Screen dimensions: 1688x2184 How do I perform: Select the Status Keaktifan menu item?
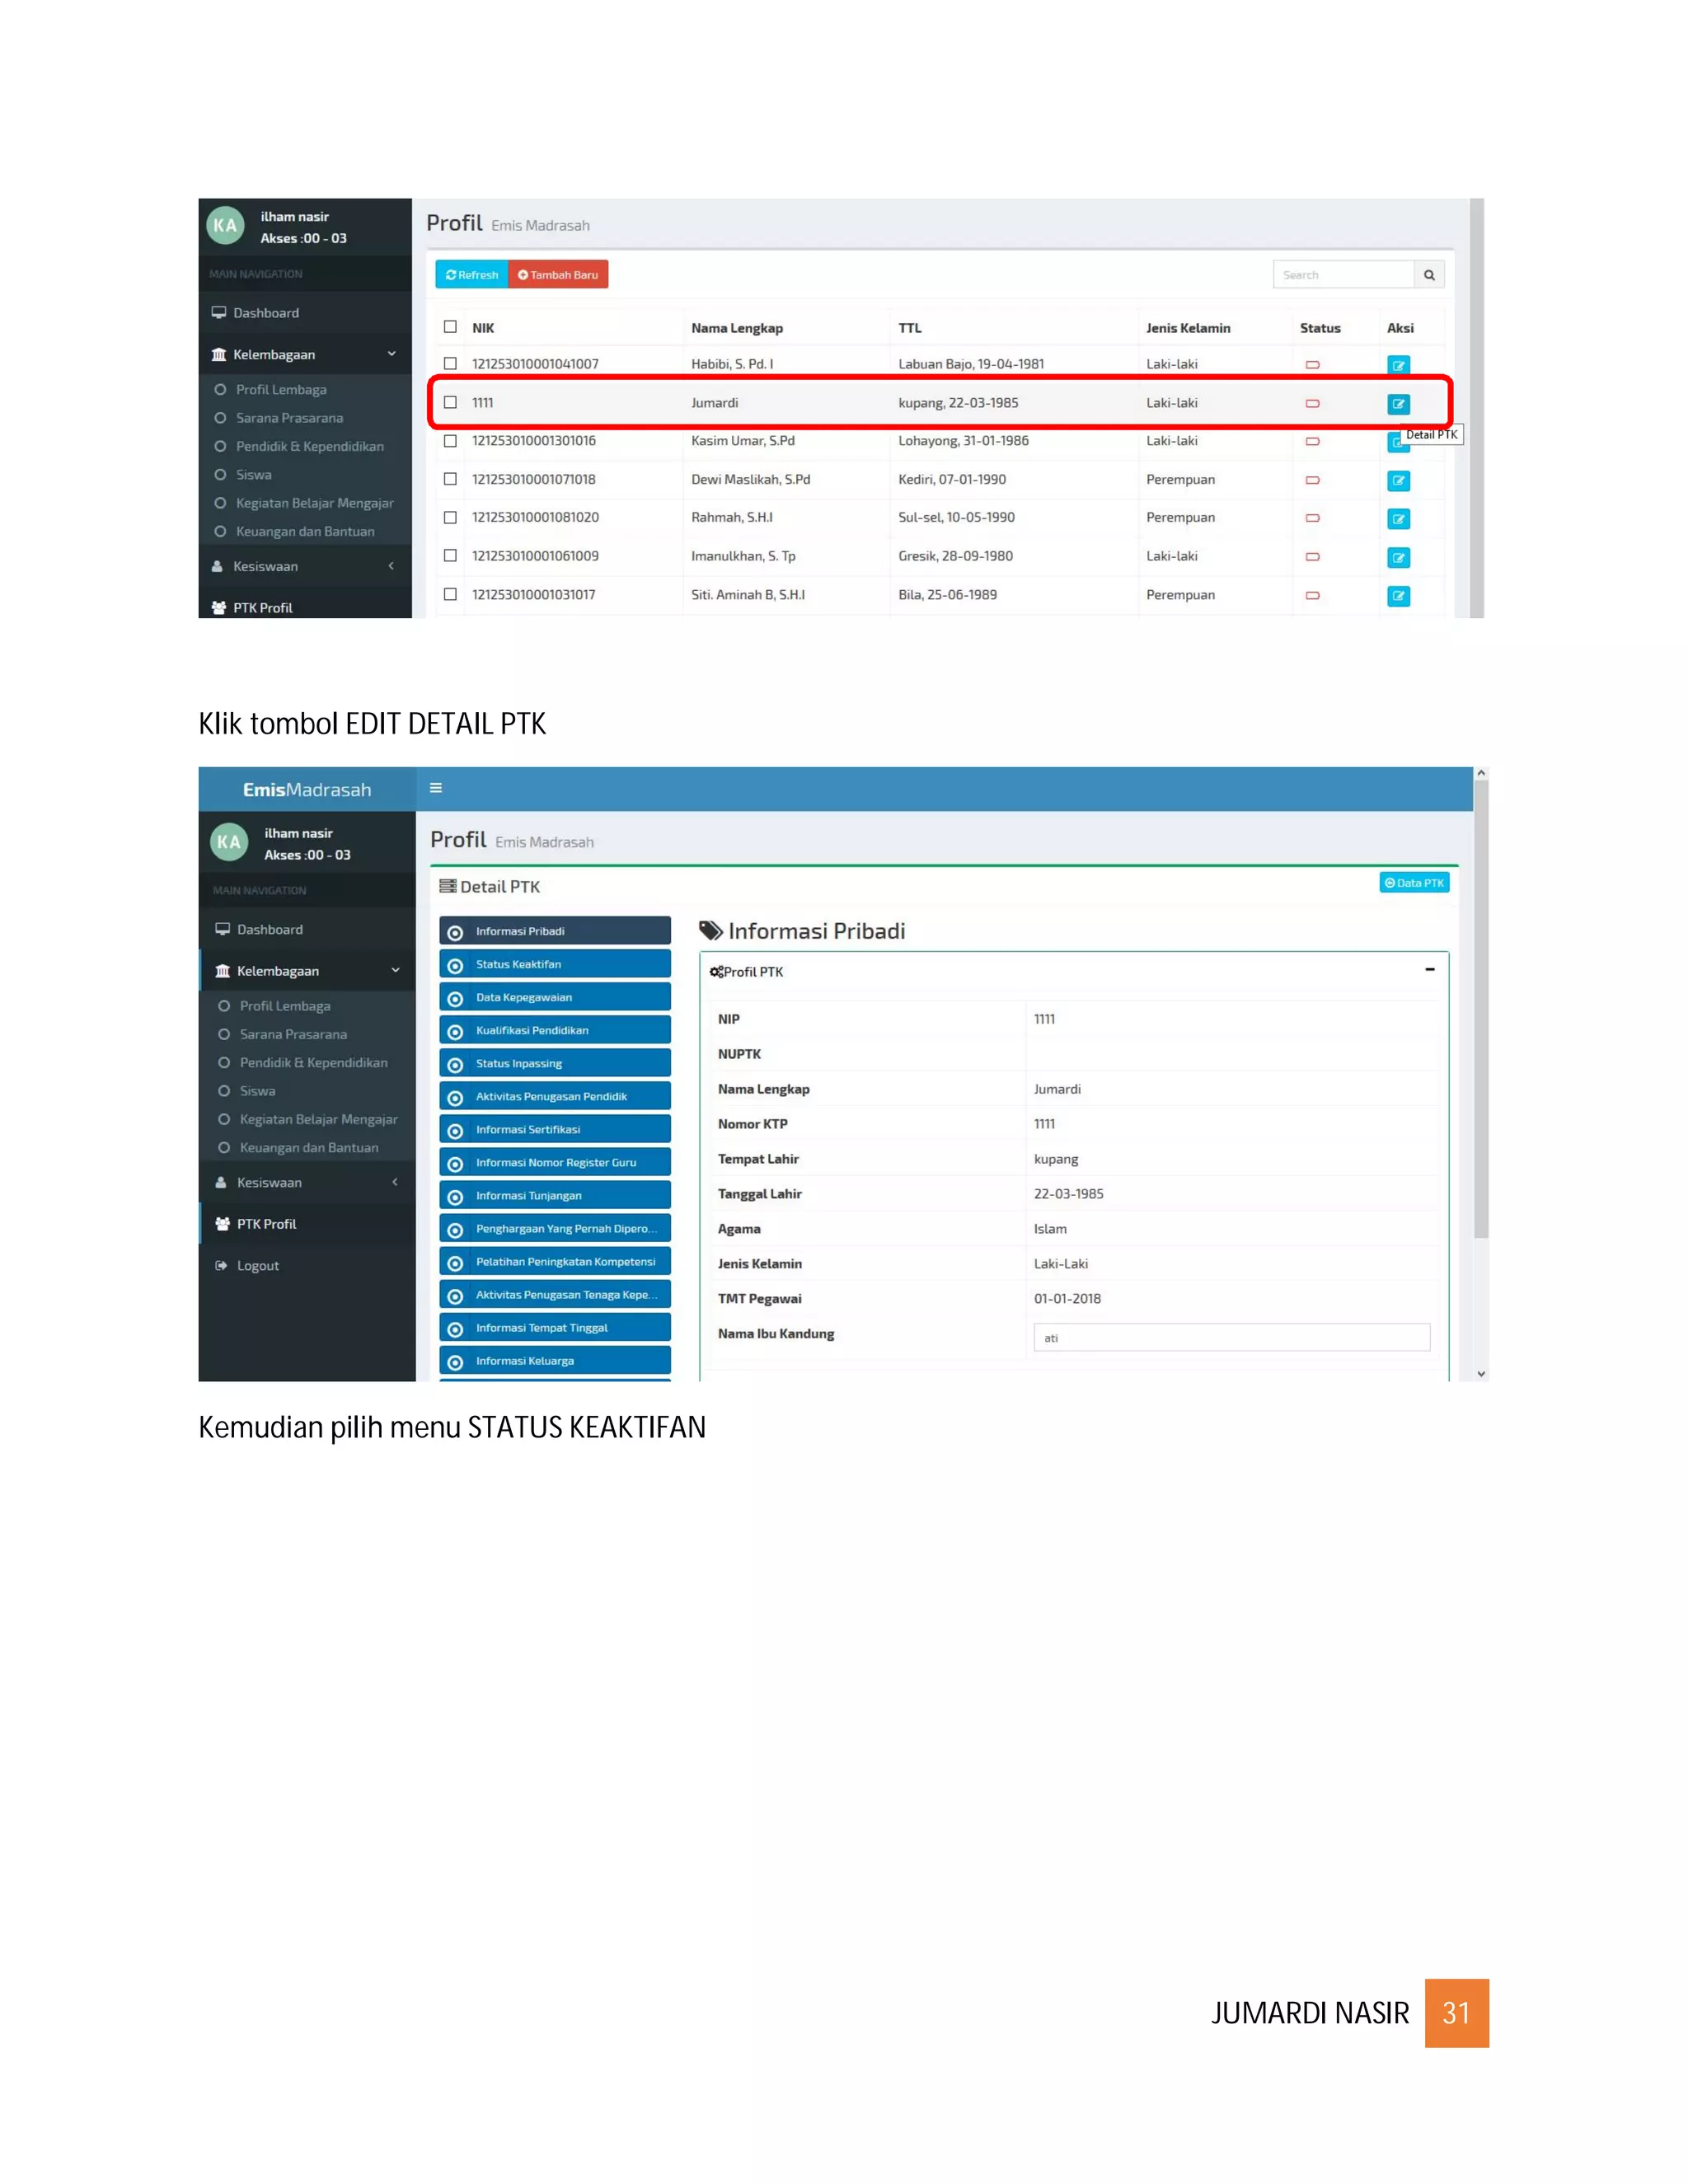(x=555, y=964)
